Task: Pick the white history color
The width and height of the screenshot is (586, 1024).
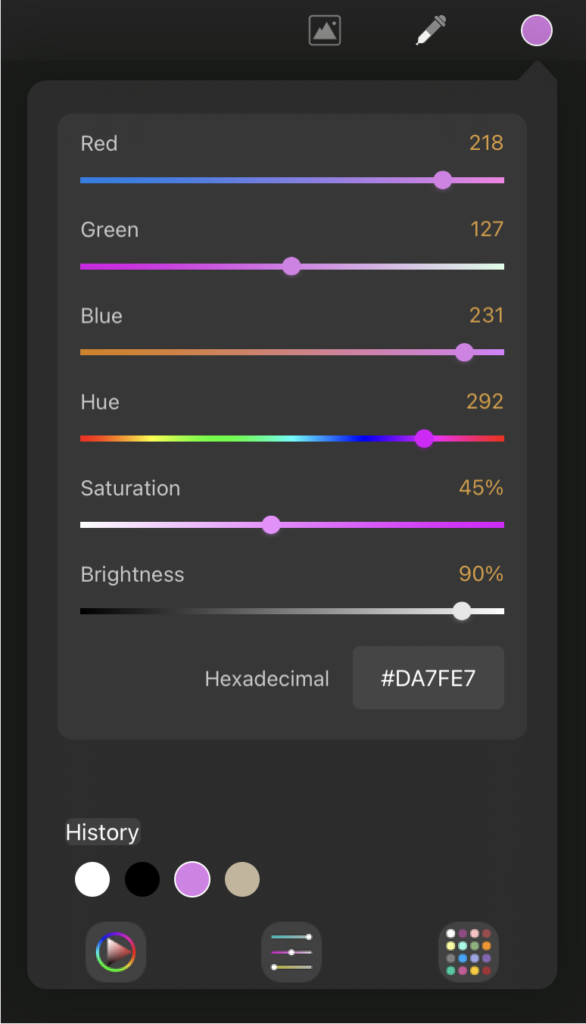Action: (92, 879)
